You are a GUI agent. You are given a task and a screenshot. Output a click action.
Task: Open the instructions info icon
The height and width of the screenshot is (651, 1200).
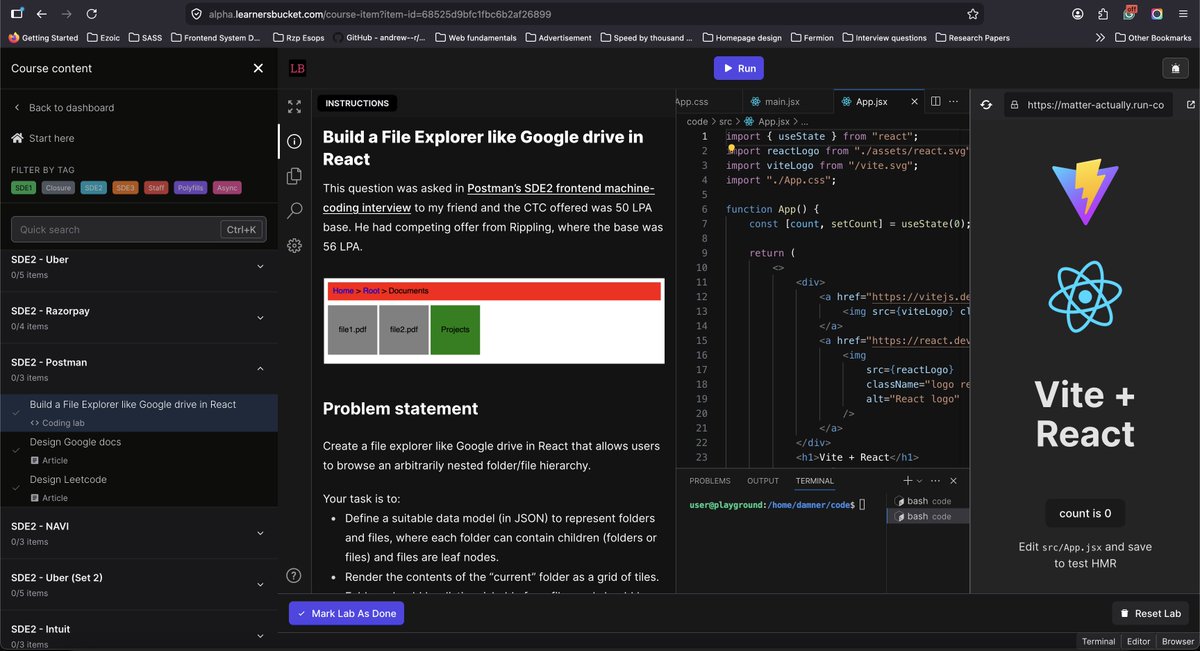[294, 141]
